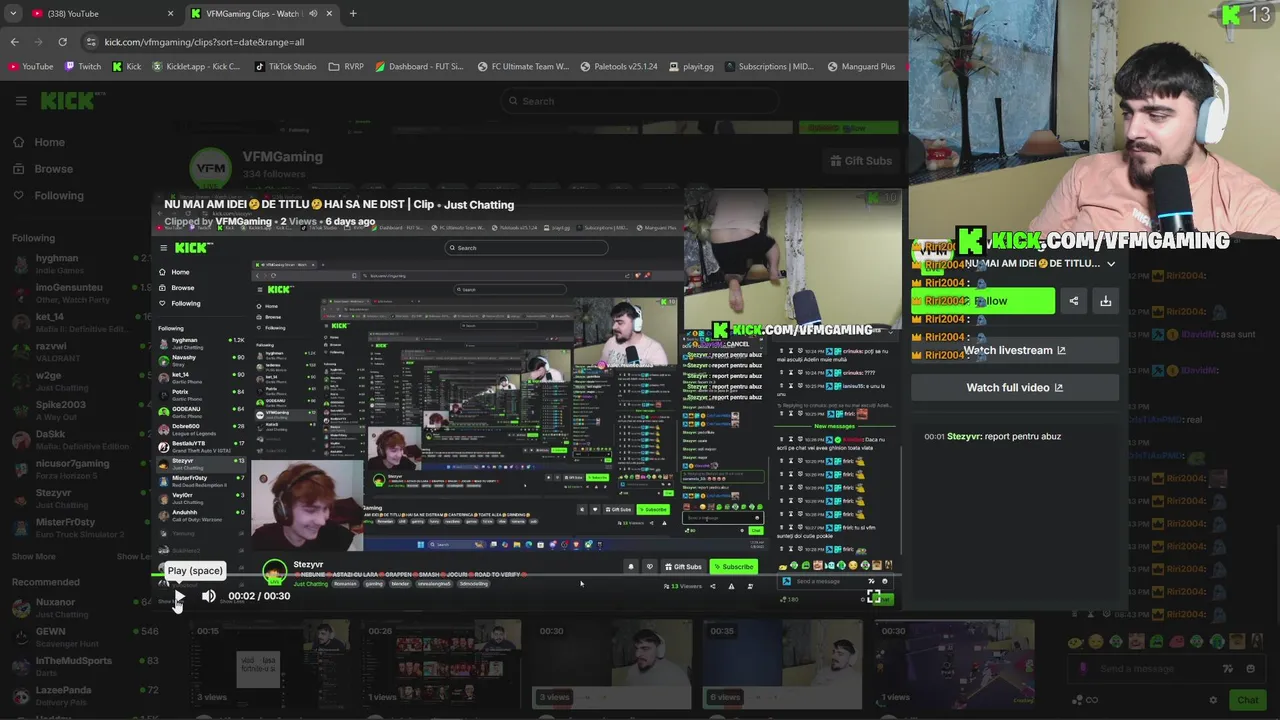This screenshot has height=720, width=1280.
Task: Play the clip with the play button
Action: [x=179, y=597]
